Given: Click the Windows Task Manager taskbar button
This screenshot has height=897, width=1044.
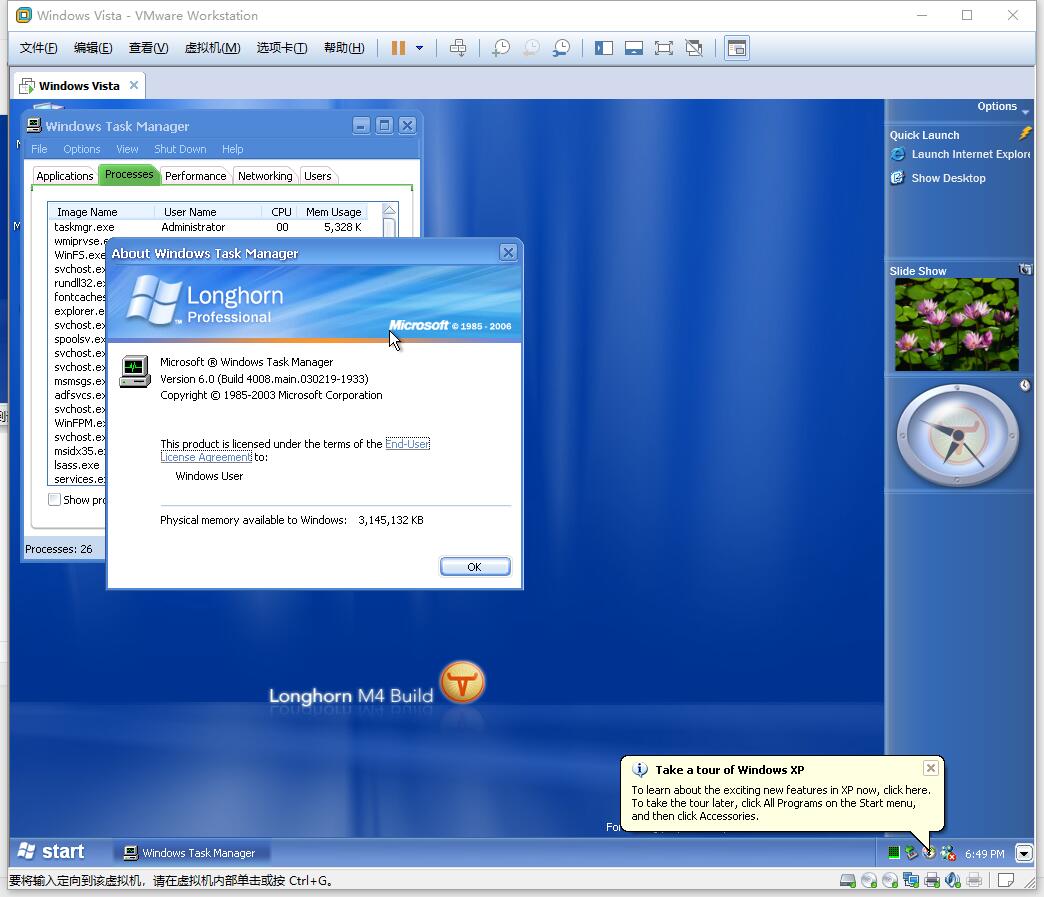Looking at the screenshot, I should pos(192,852).
